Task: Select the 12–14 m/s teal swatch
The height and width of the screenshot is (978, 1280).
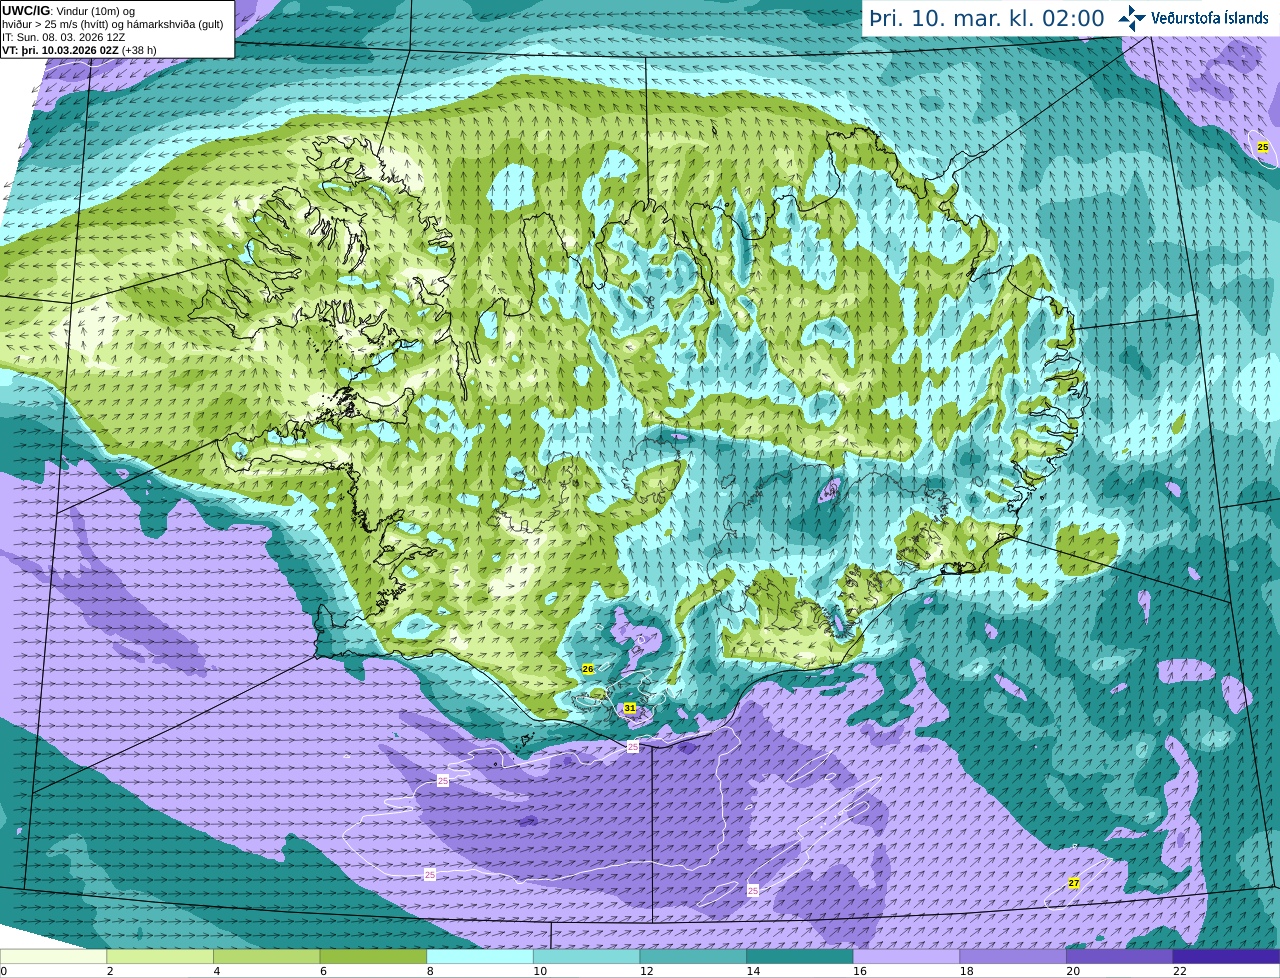Action: (693, 956)
